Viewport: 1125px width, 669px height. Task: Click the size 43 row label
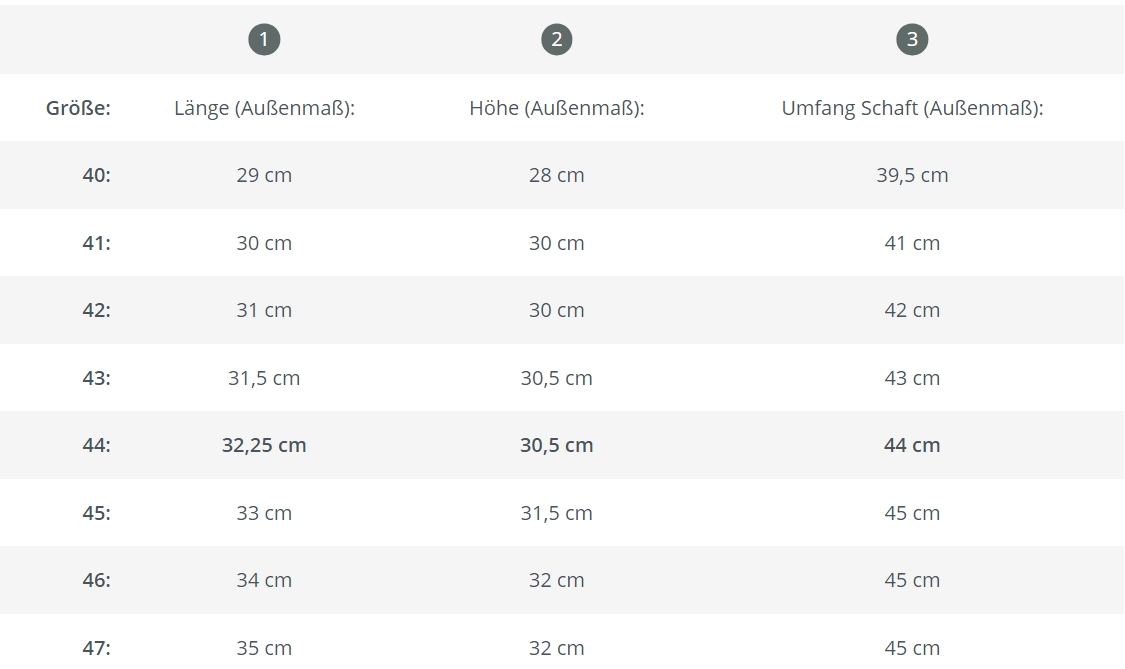(x=96, y=378)
